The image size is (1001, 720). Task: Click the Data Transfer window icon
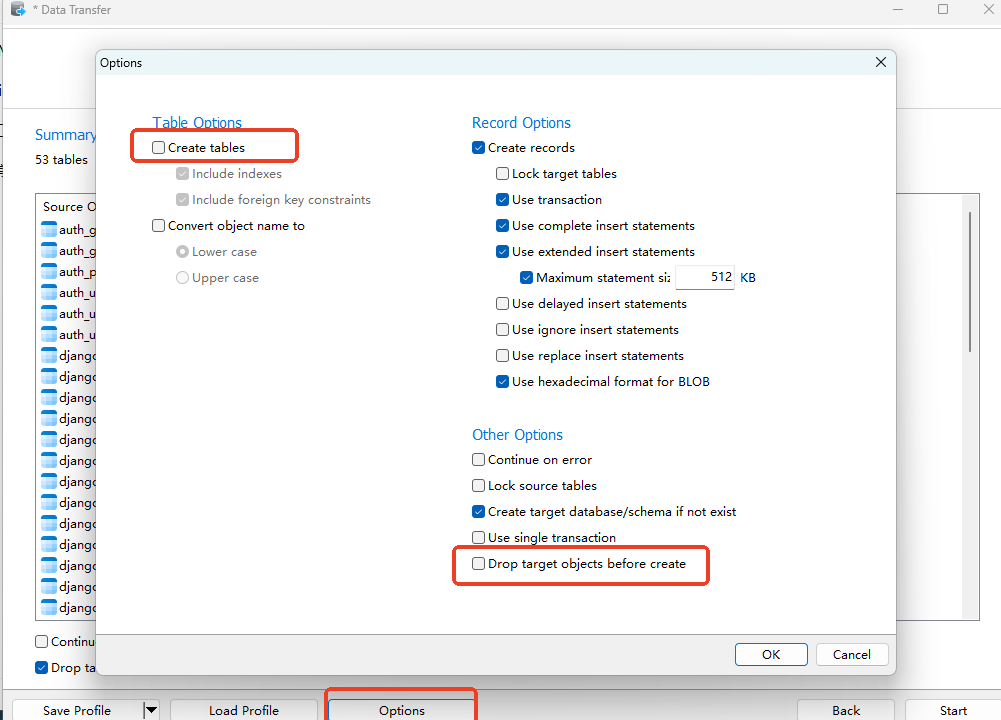(x=18, y=10)
